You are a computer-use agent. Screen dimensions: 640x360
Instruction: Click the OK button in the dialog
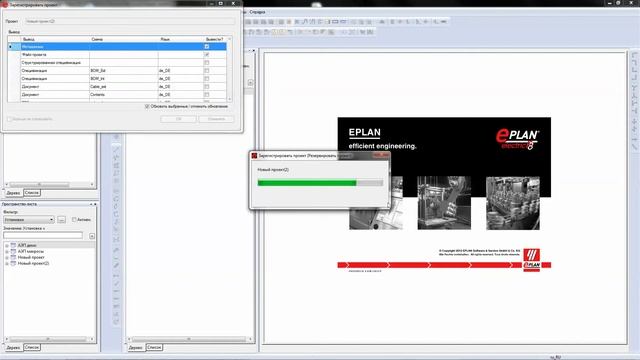[178, 119]
